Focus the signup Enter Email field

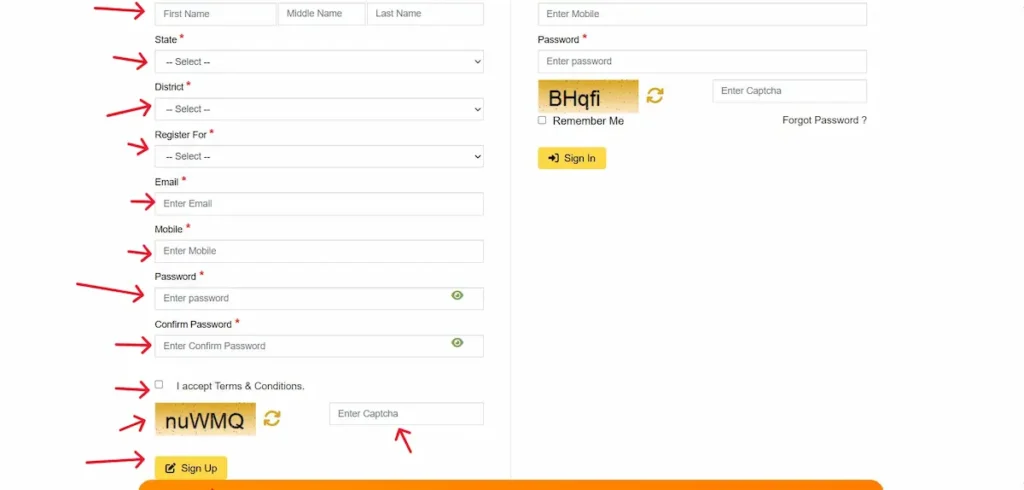[319, 204]
